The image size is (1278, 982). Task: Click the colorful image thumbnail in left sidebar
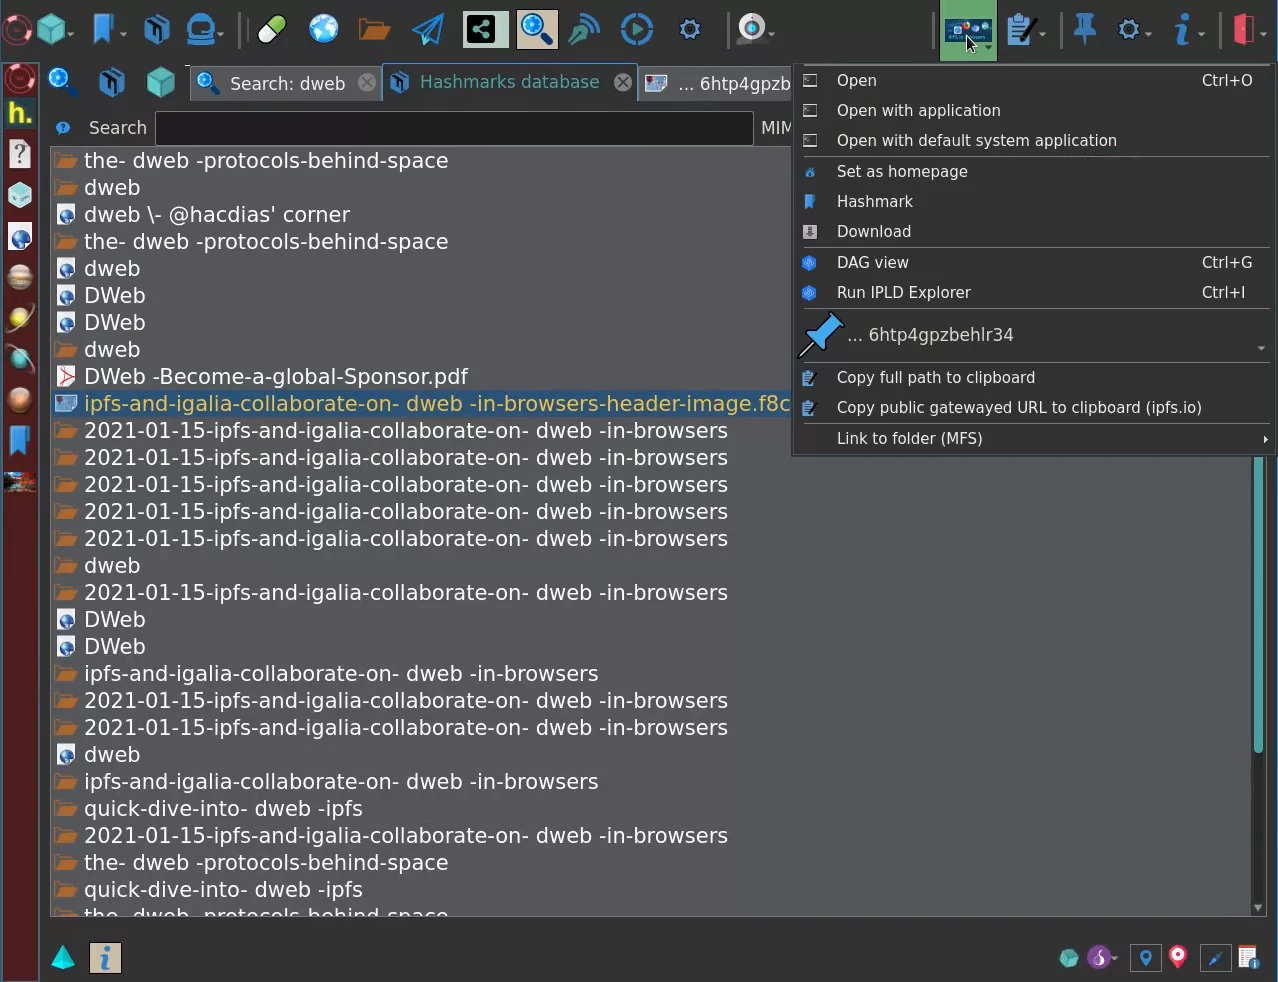(20, 482)
